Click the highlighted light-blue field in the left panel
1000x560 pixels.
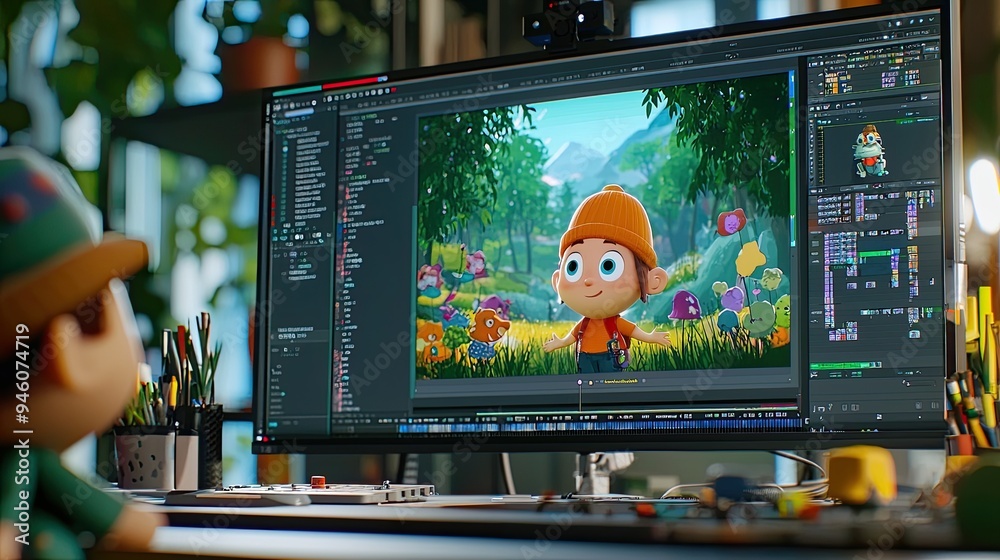coord(298,113)
